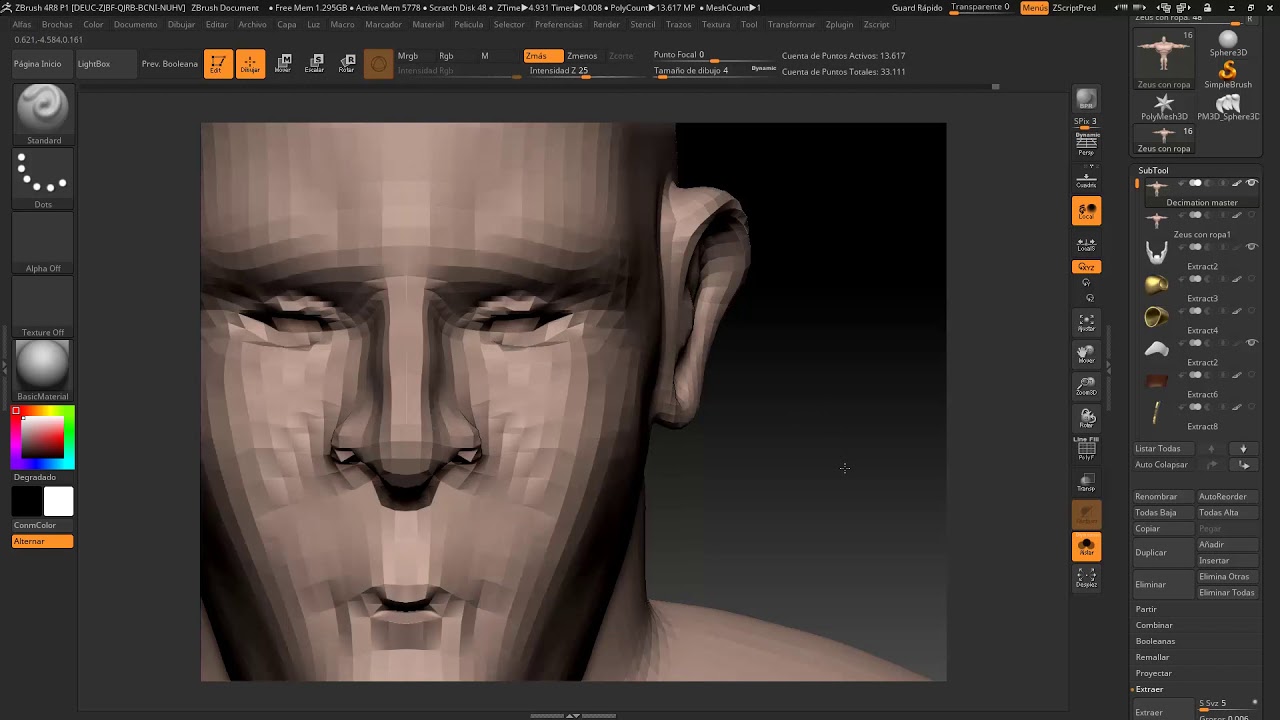1280x720 pixels.
Task: Toggle XYZ rotation mode
Action: coord(1086,267)
